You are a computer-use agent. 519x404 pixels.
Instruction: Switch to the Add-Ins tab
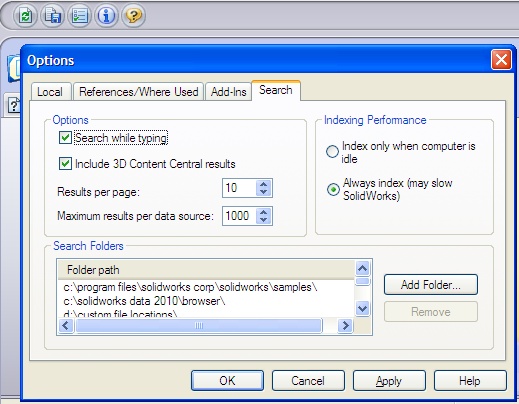point(228,92)
